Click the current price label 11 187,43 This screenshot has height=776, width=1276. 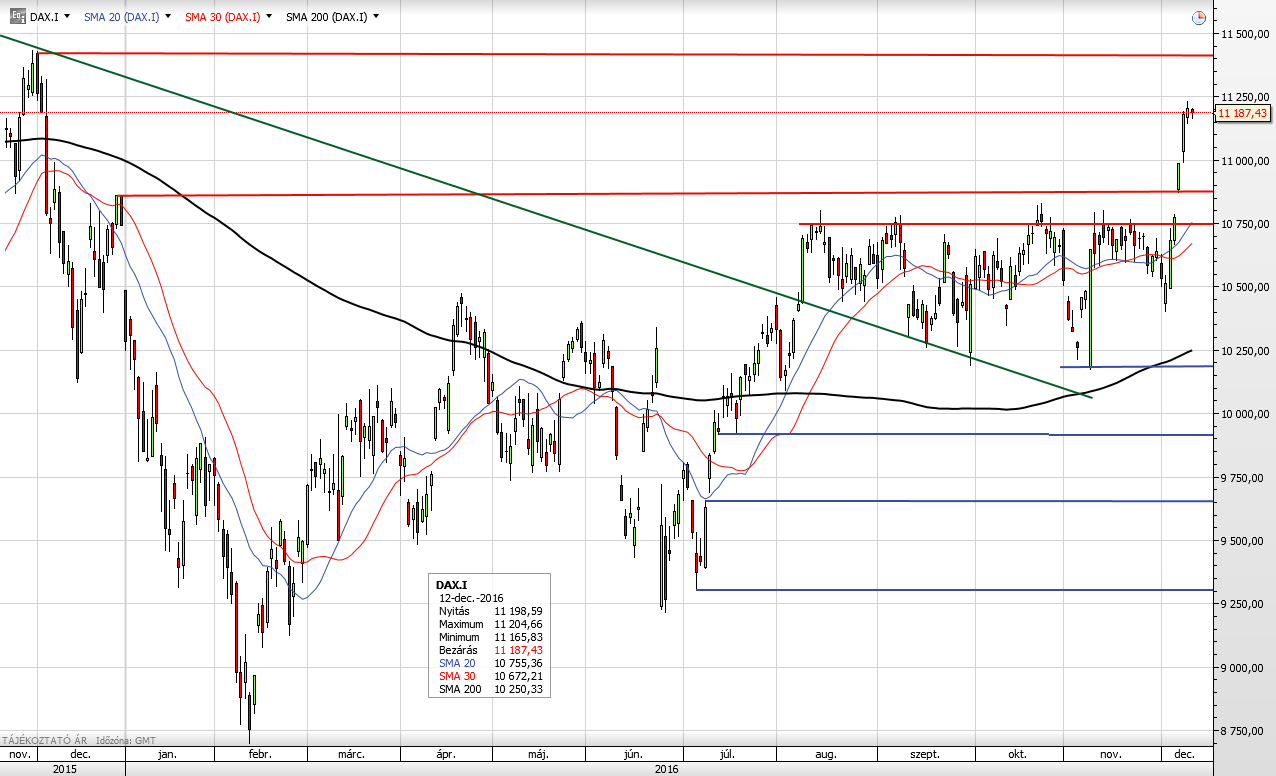click(1244, 114)
